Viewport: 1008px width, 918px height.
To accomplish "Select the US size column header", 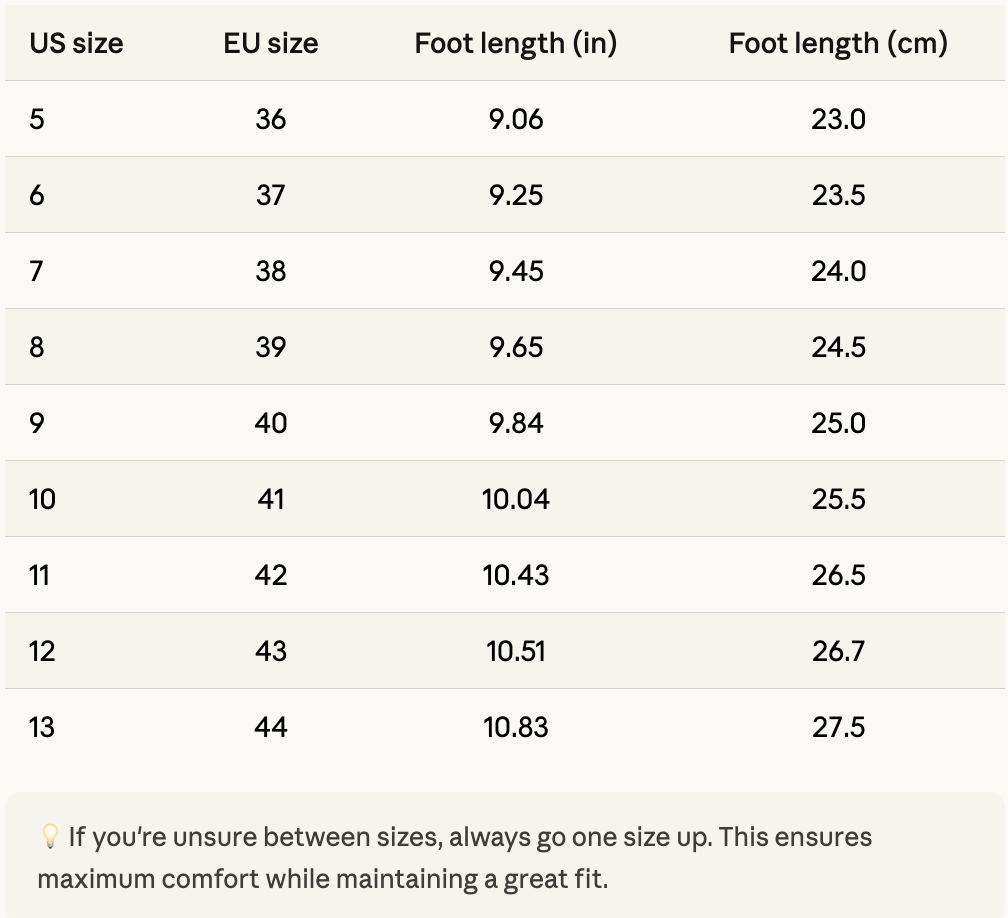I will 76,44.
